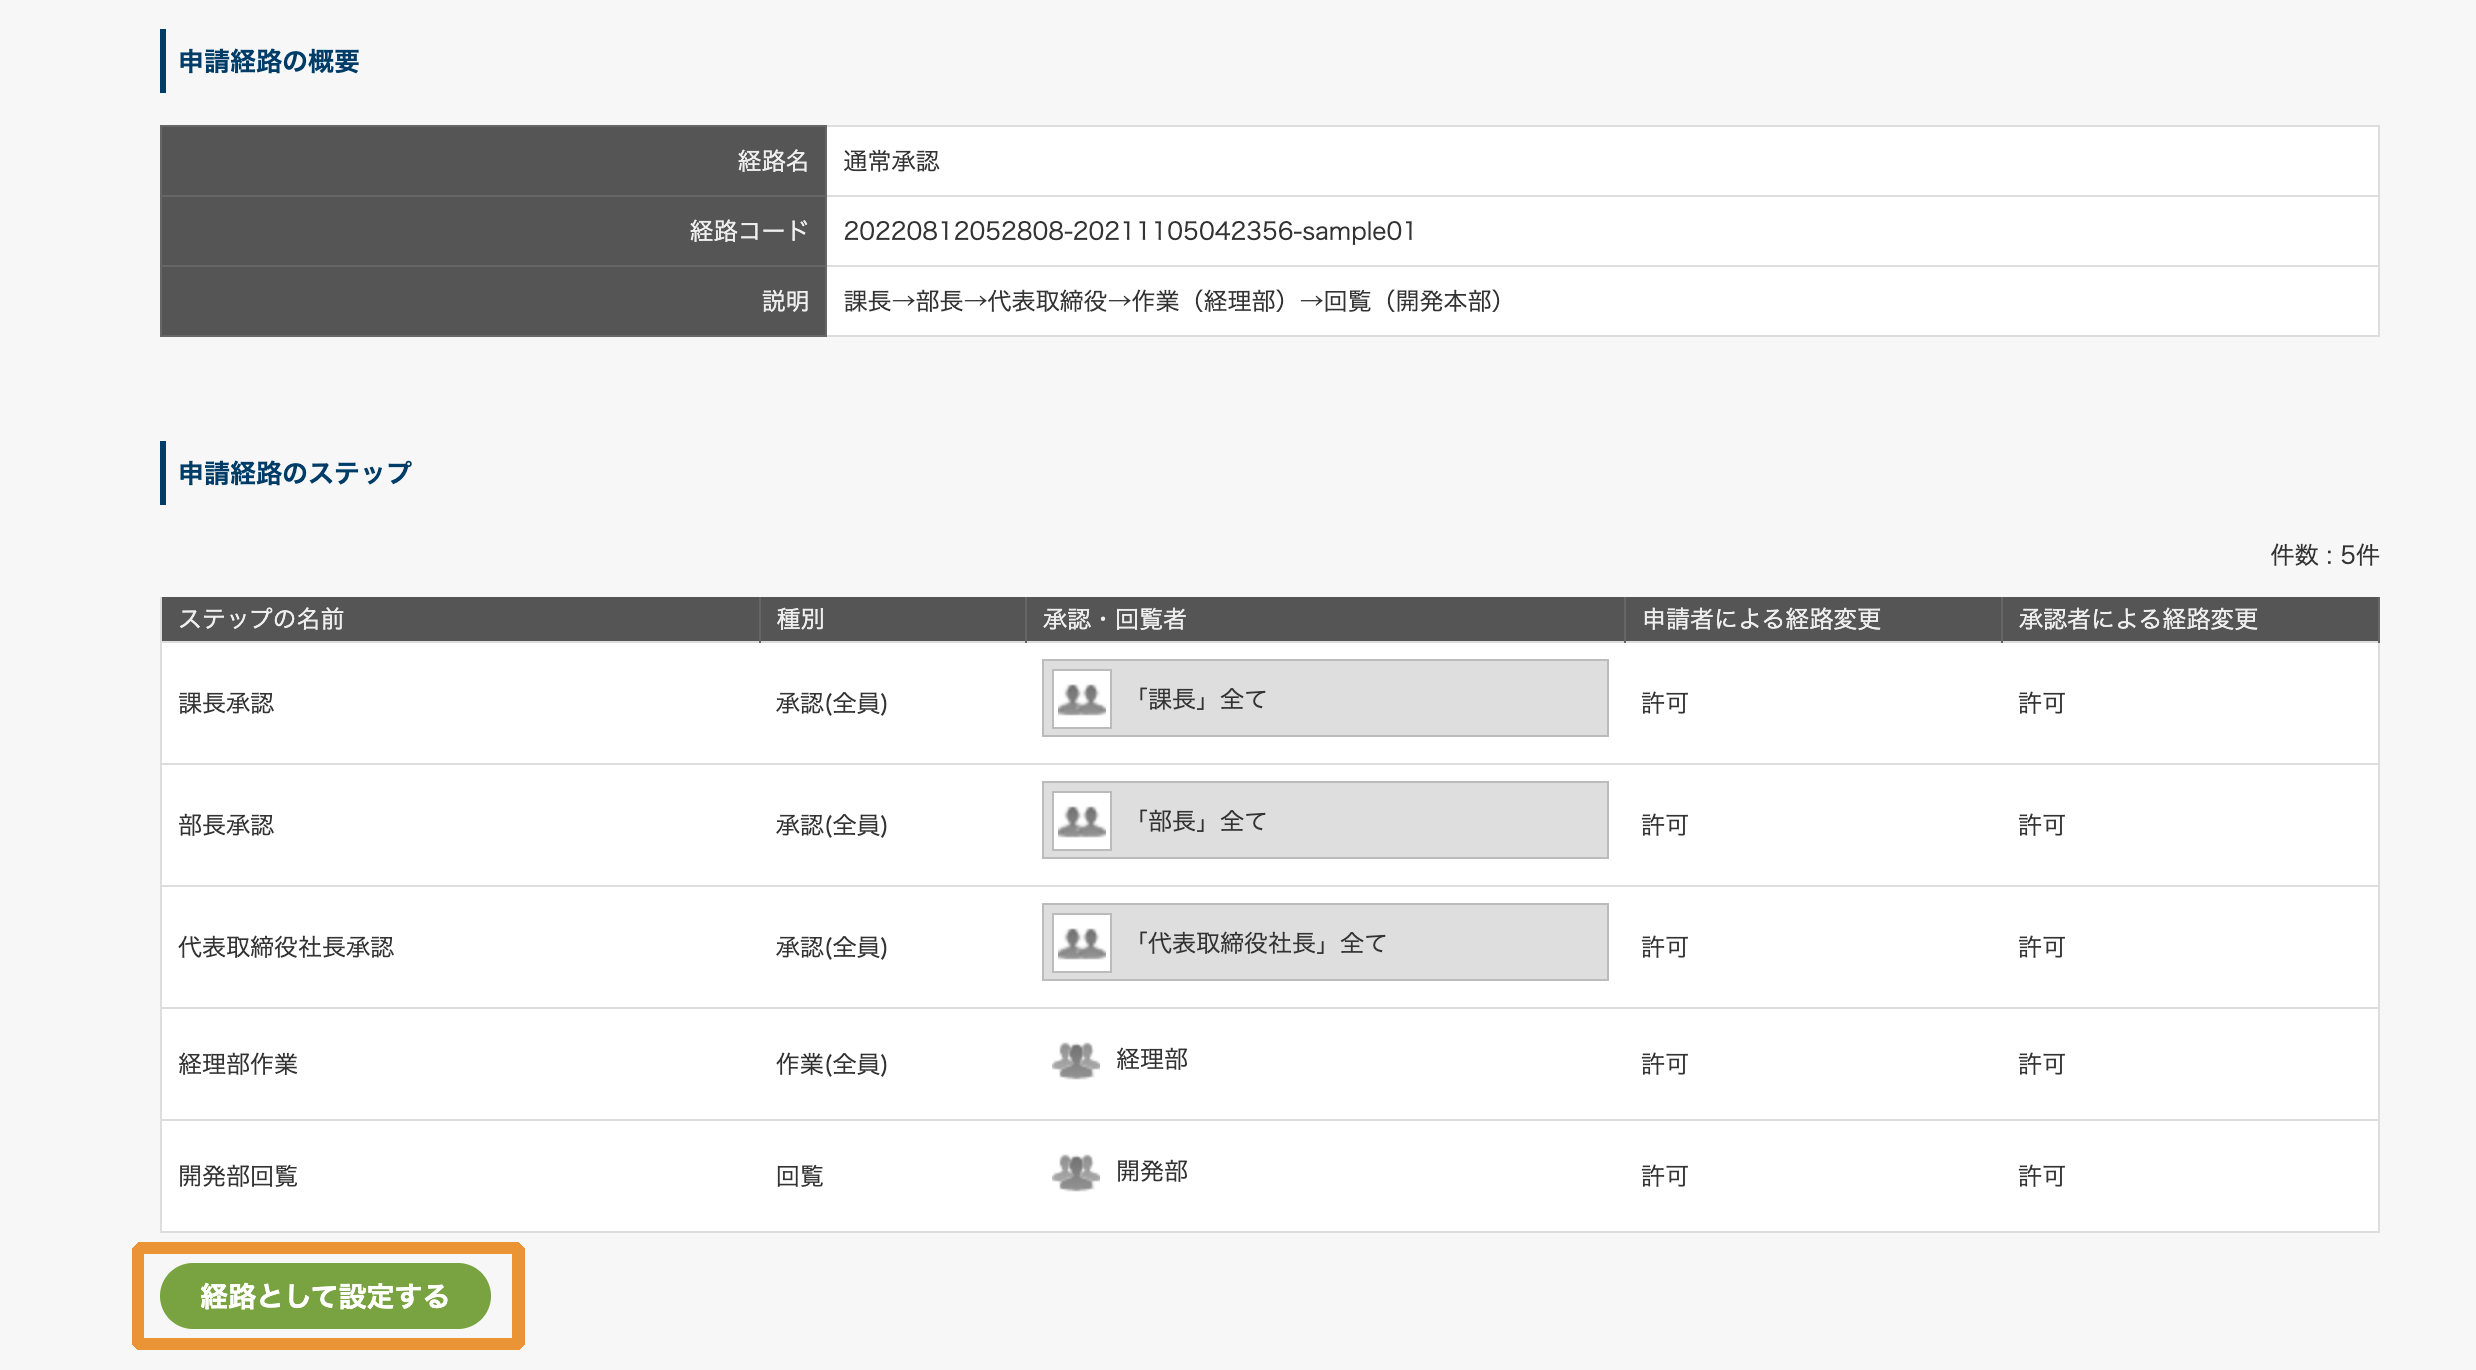Click 承認者 許可 in 部長承認 row
2476x1370 pixels.
click(2042, 825)
